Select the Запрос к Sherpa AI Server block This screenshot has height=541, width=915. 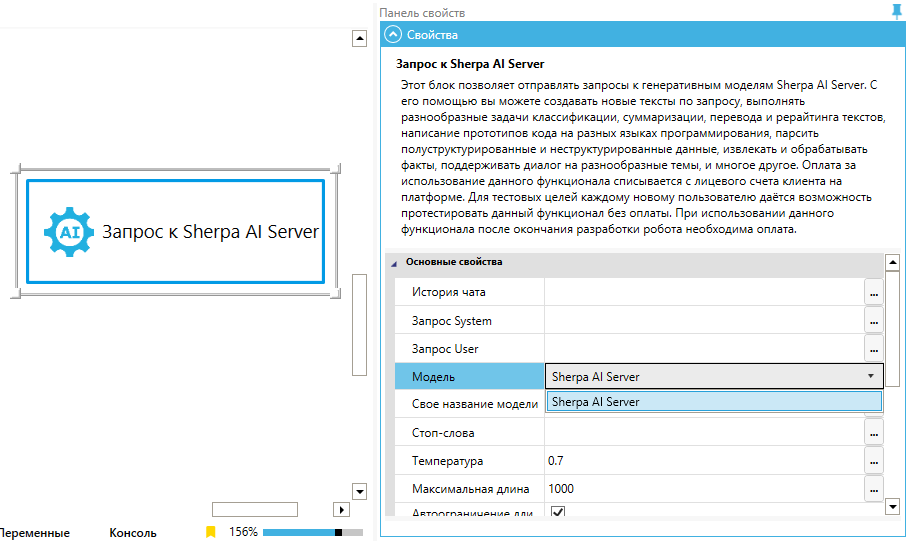[x=175, y=232]
